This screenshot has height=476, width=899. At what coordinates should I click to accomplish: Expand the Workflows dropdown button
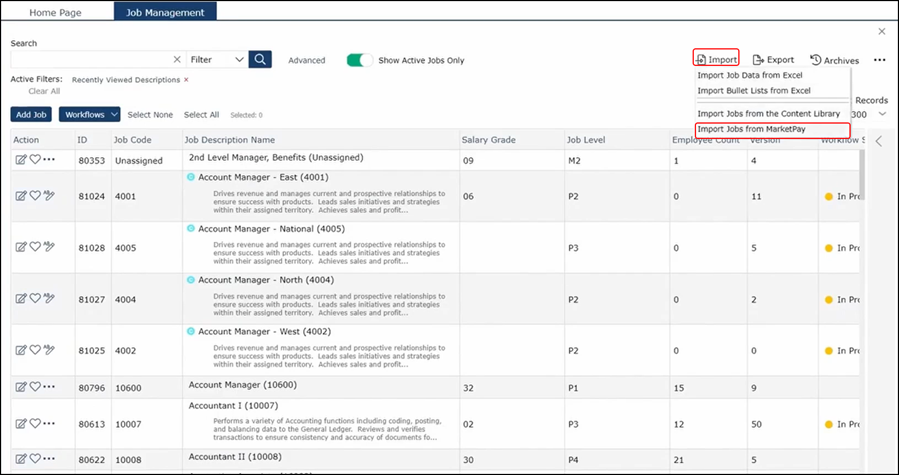[90, 115]
